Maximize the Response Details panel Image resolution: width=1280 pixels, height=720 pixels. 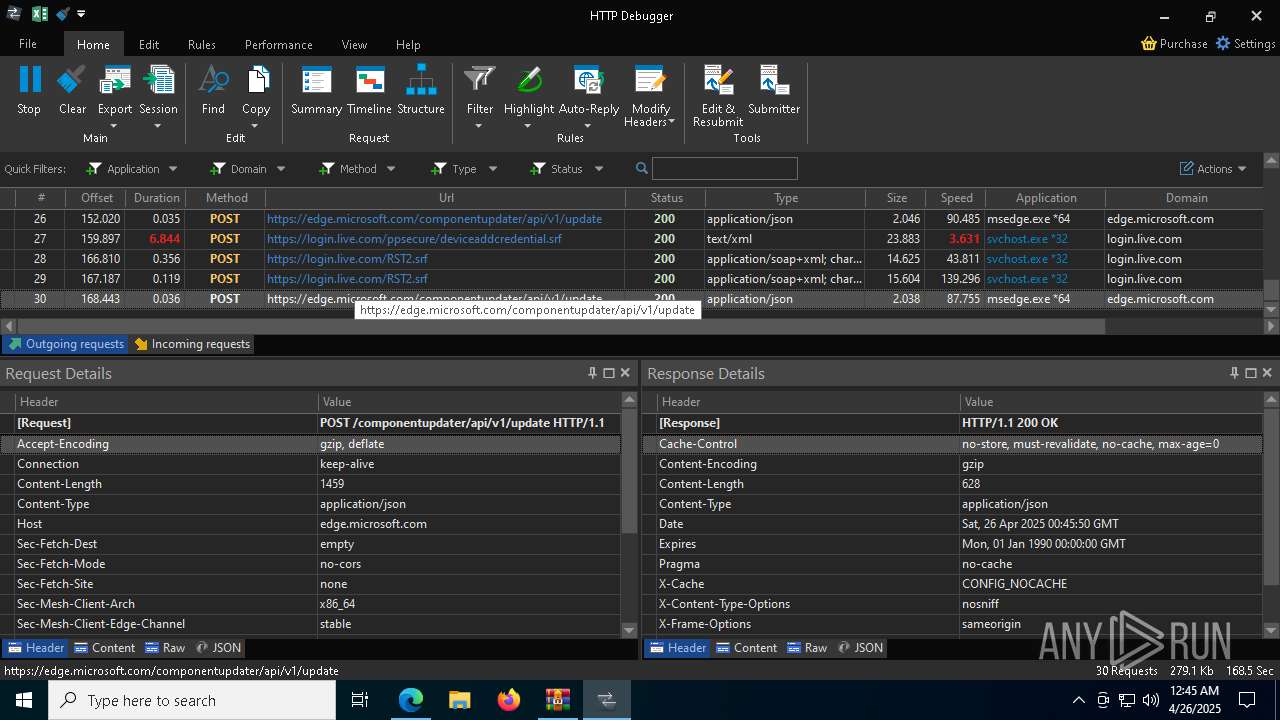[1250, 373]
